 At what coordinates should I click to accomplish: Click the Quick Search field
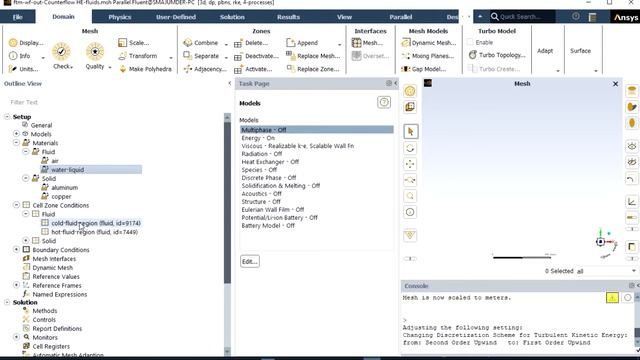522,17
